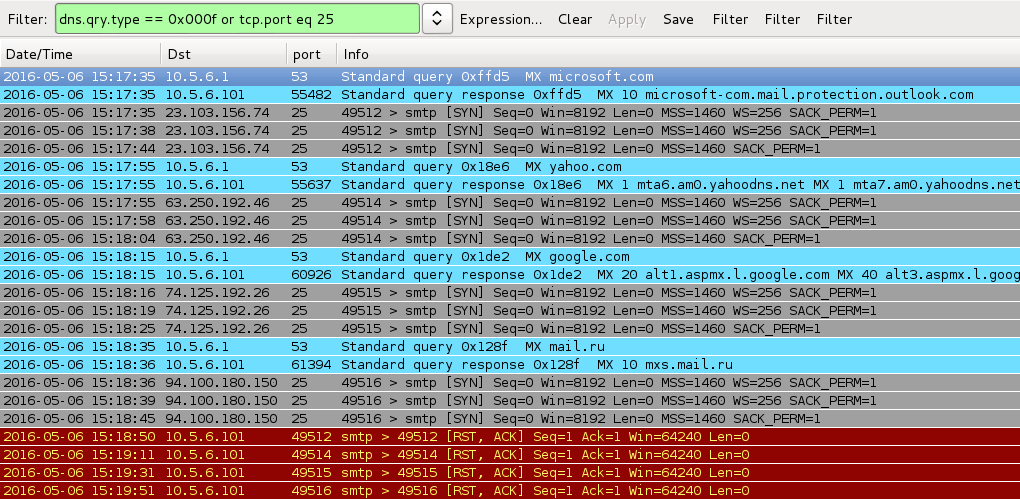Clear the display filter
This screenshot has height=499, width=1020.
(575, 19)
